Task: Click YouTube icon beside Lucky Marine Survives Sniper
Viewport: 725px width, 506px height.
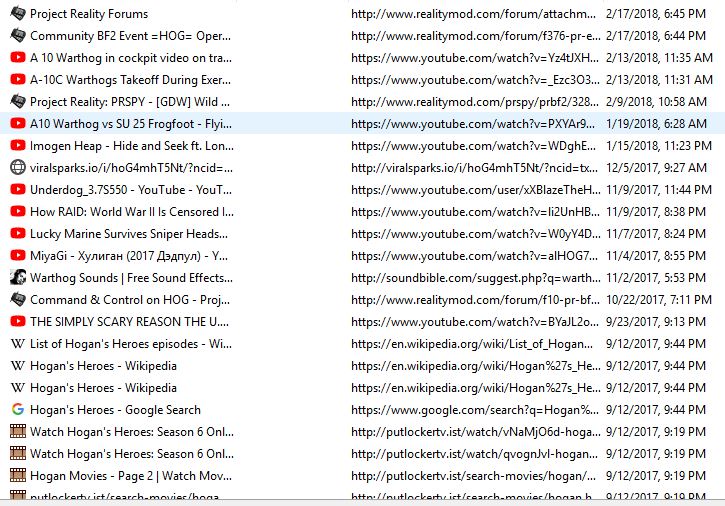Action: pos(17,234)
